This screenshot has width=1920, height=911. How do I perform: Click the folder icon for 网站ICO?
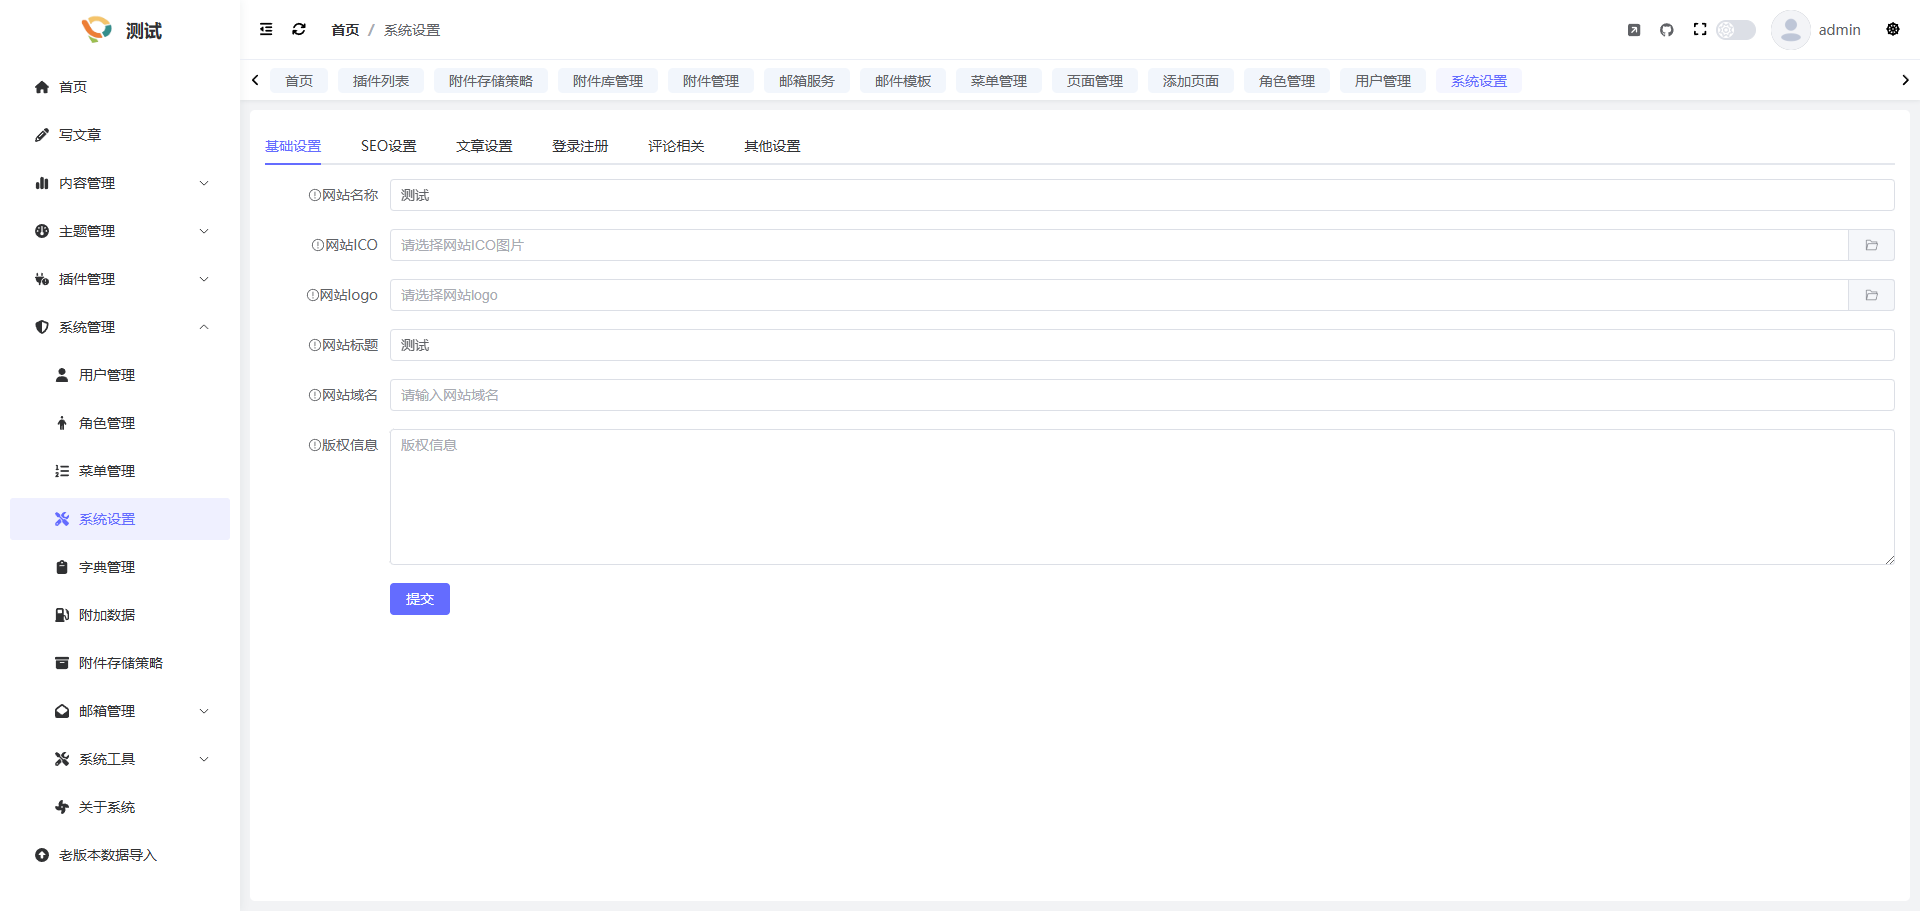[x=1871, y=245]
